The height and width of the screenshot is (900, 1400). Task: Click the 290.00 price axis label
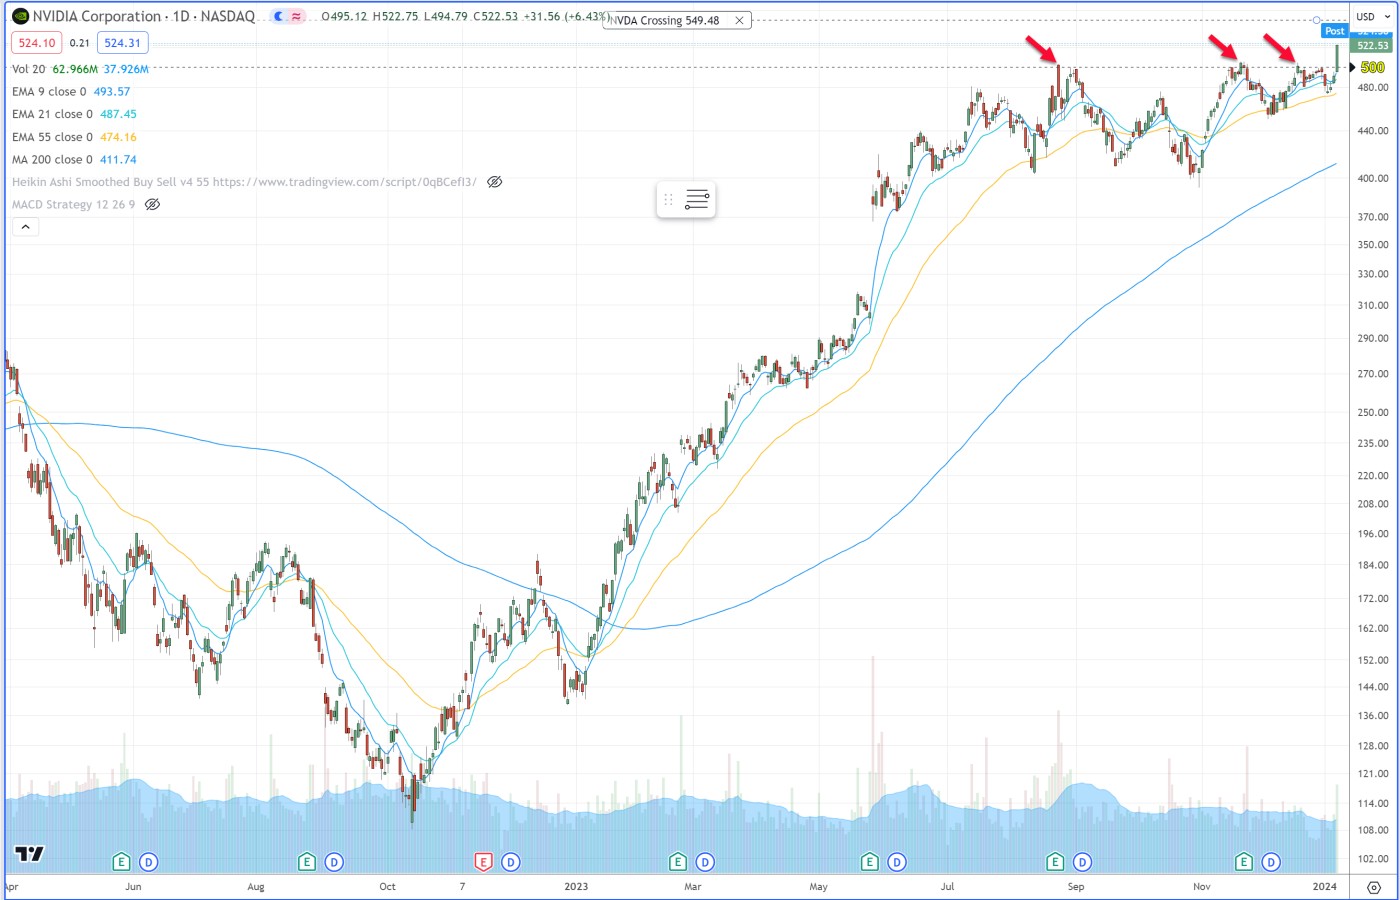[x=1372, y=339]
